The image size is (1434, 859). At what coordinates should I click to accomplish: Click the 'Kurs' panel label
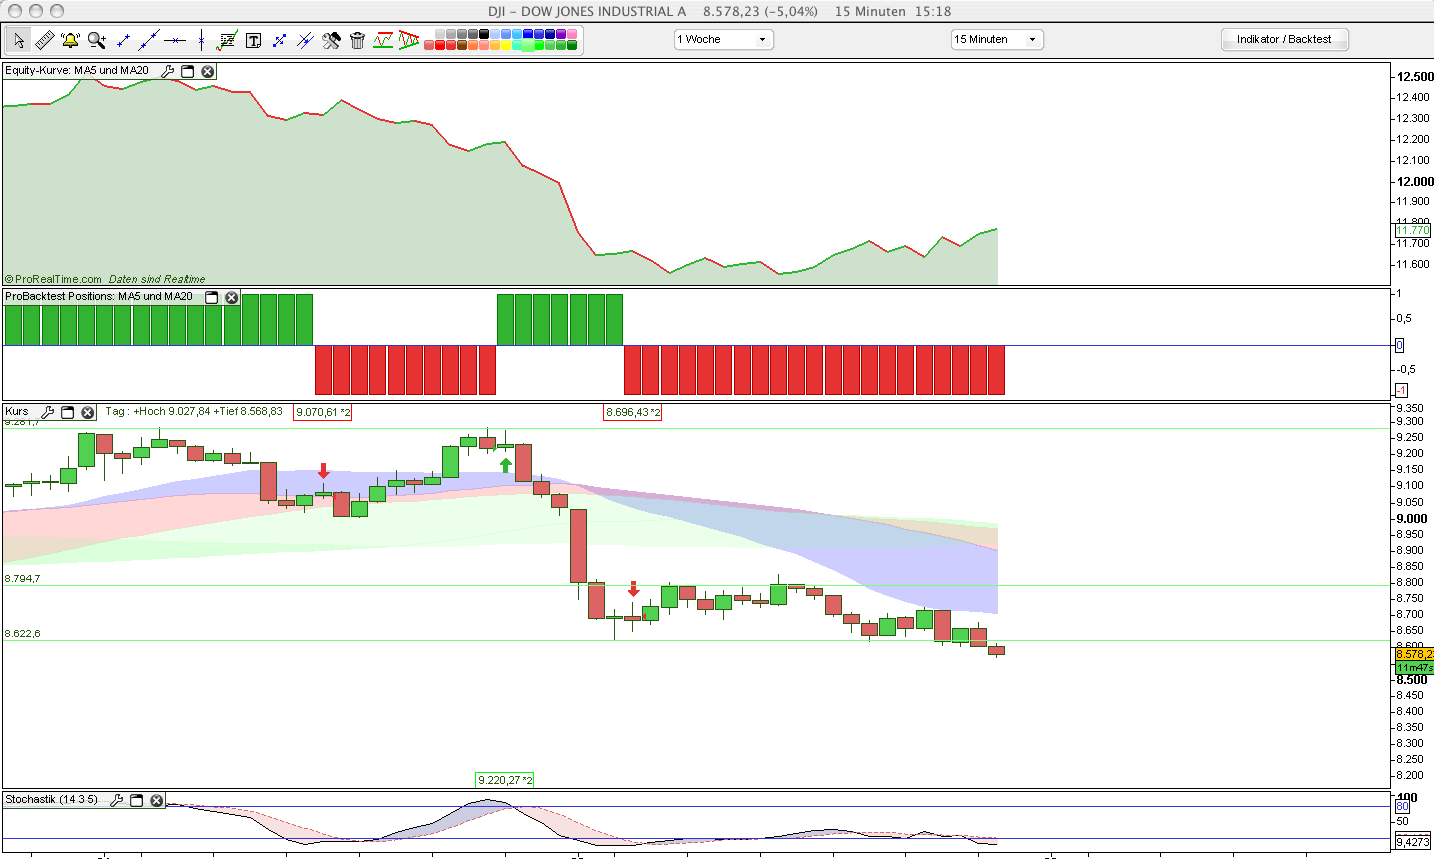[17, 412]
